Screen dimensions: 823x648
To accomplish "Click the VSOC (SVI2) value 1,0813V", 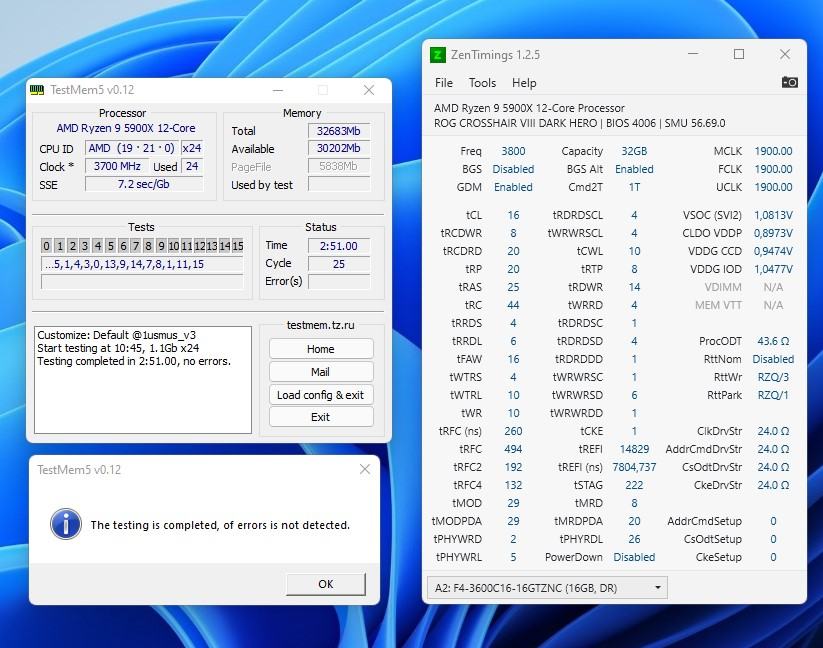I will (x=773, y=215).
